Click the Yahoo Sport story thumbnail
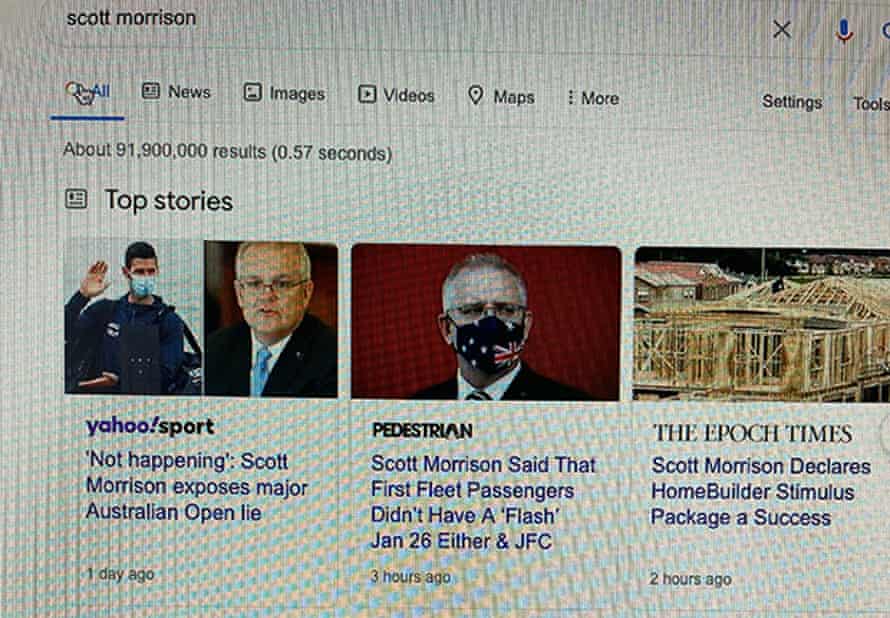Viewport: 890px width, 618px height. coord(201,318)
